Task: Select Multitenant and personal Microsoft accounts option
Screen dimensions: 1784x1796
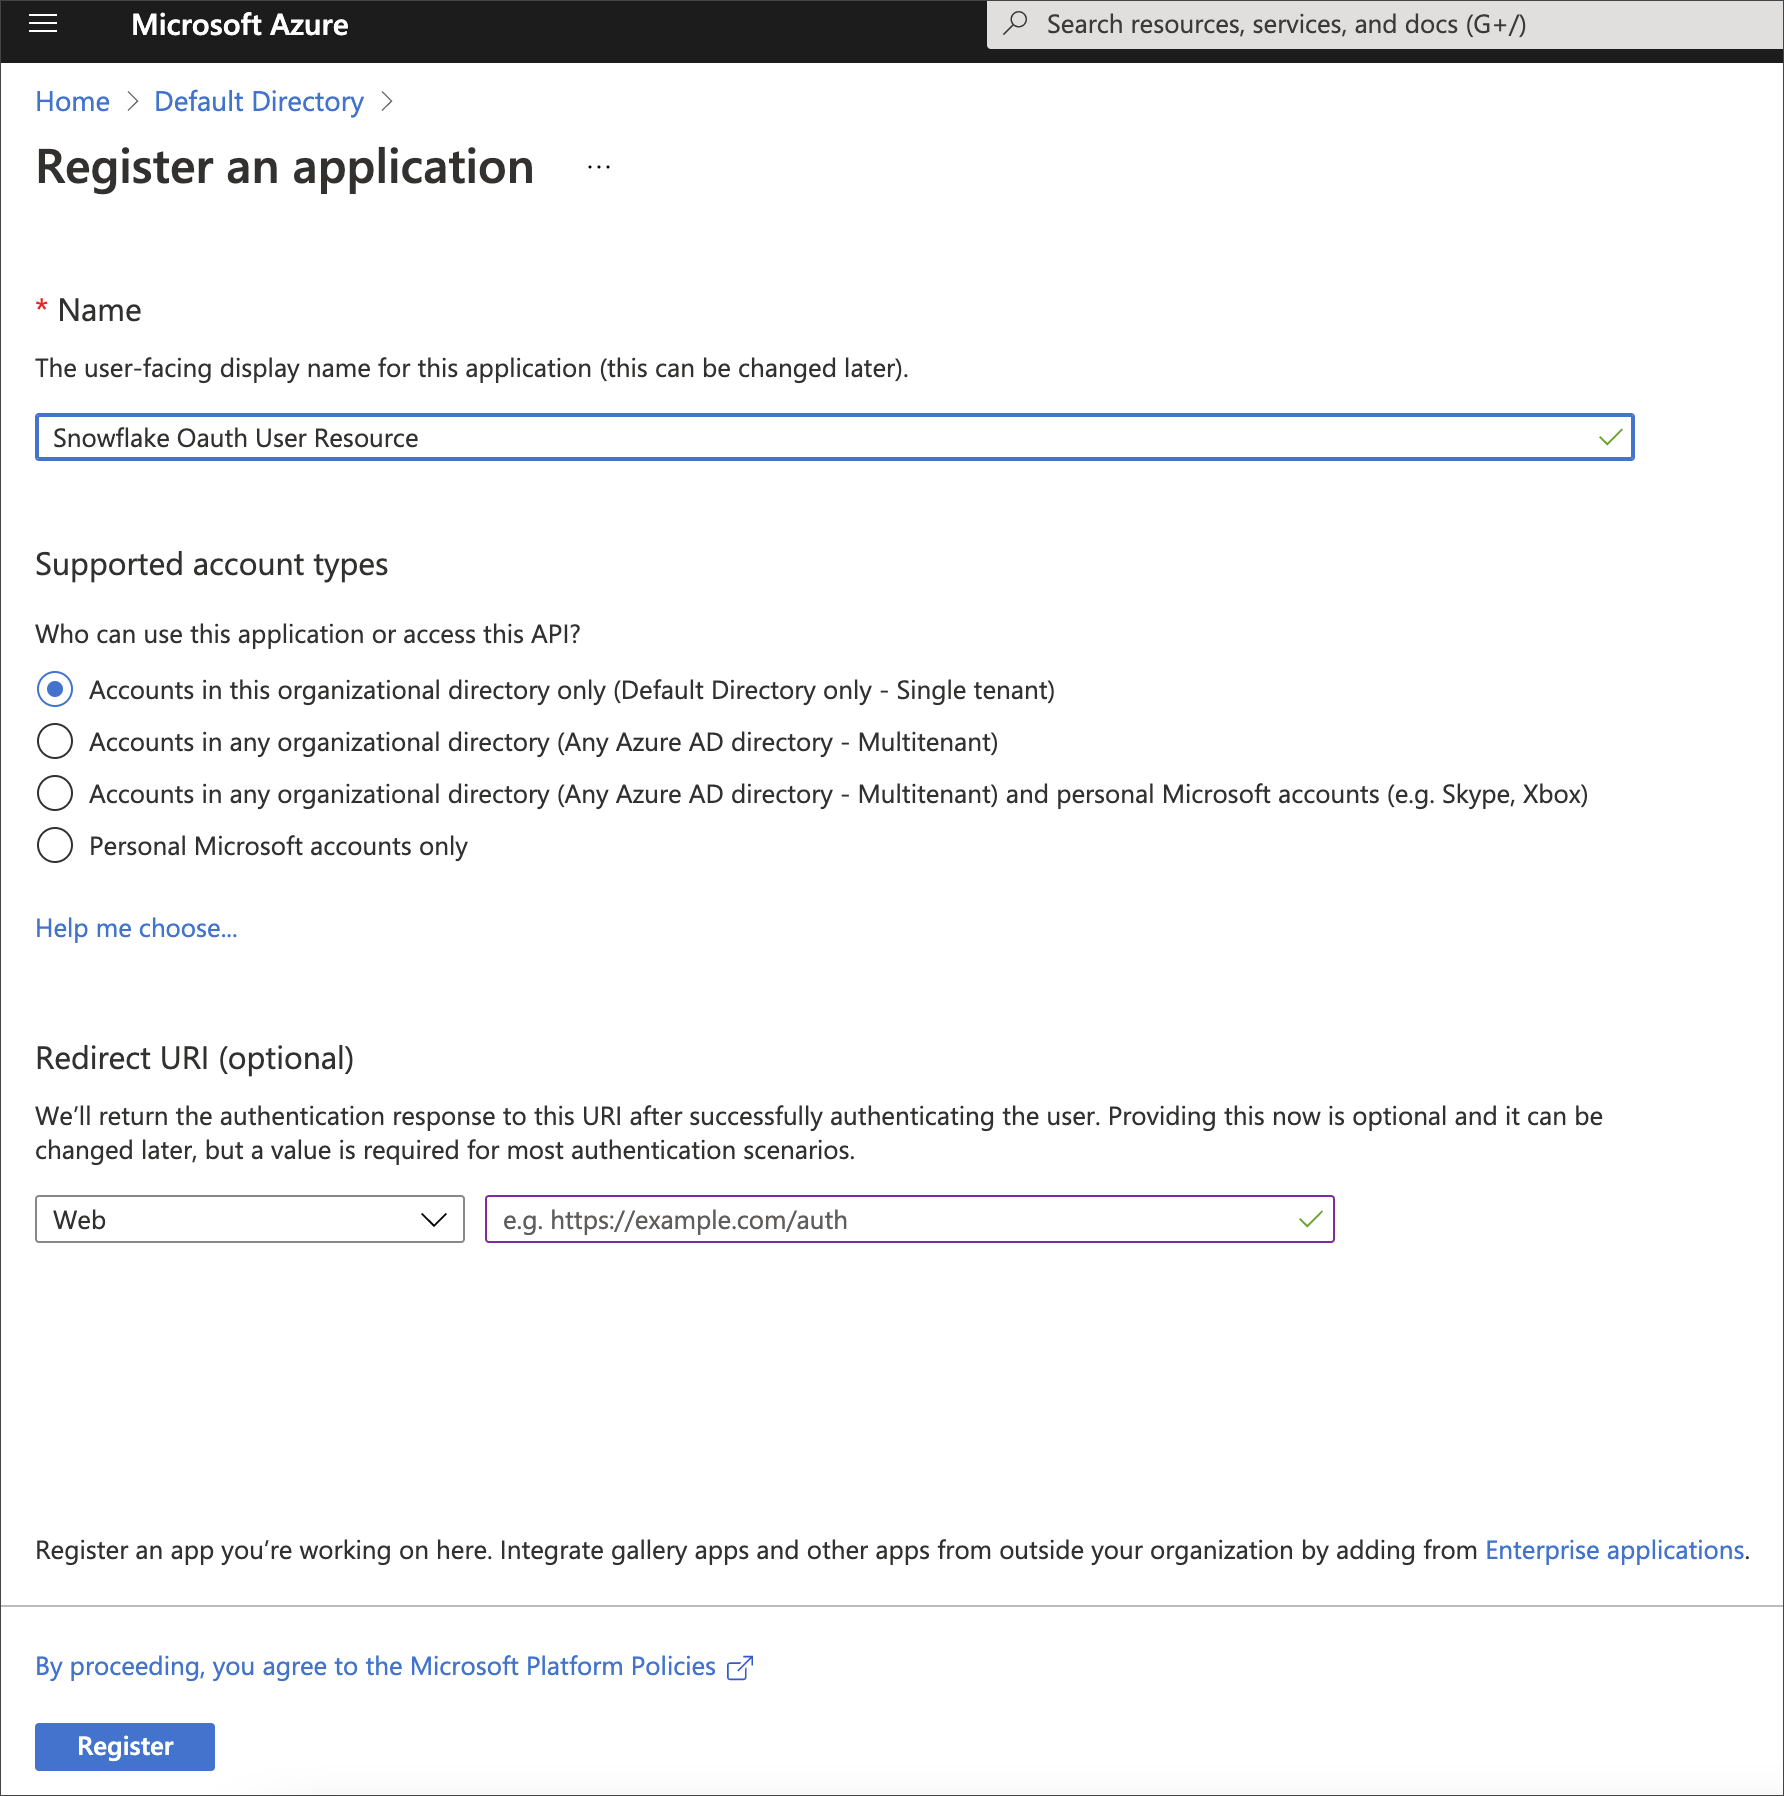Action: [x=55, y=793]
